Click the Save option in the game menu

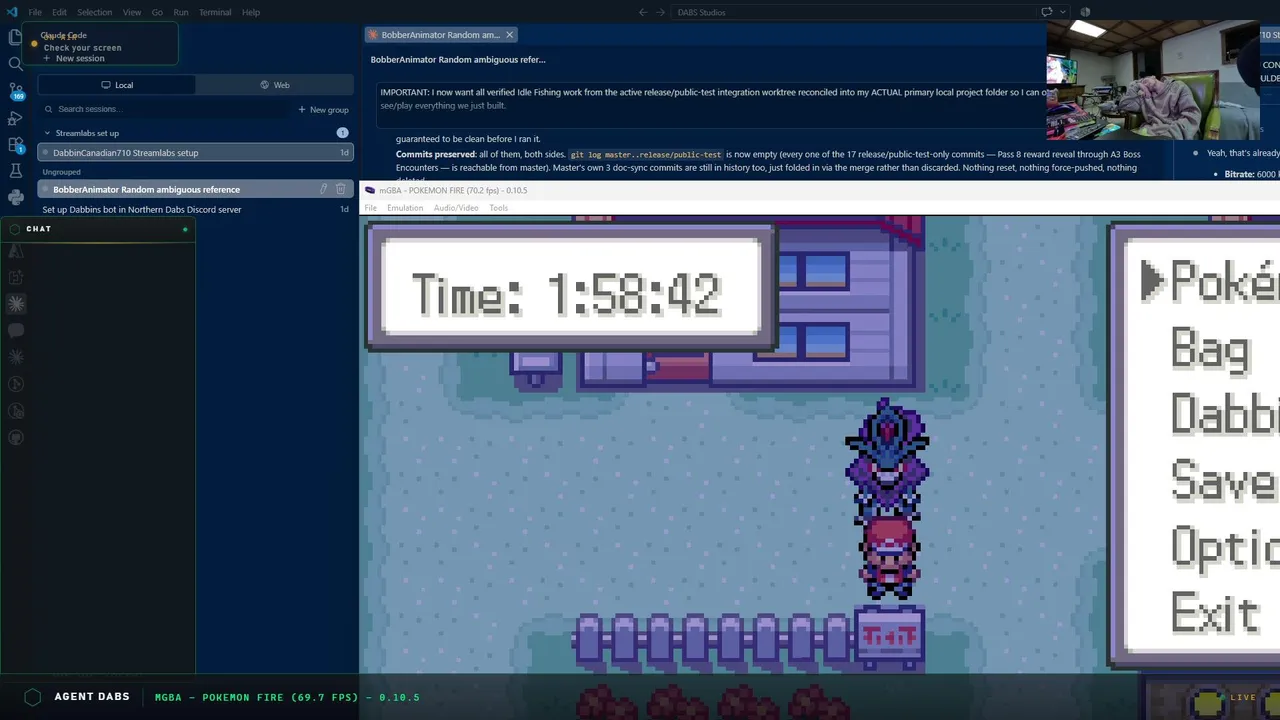1224,480
